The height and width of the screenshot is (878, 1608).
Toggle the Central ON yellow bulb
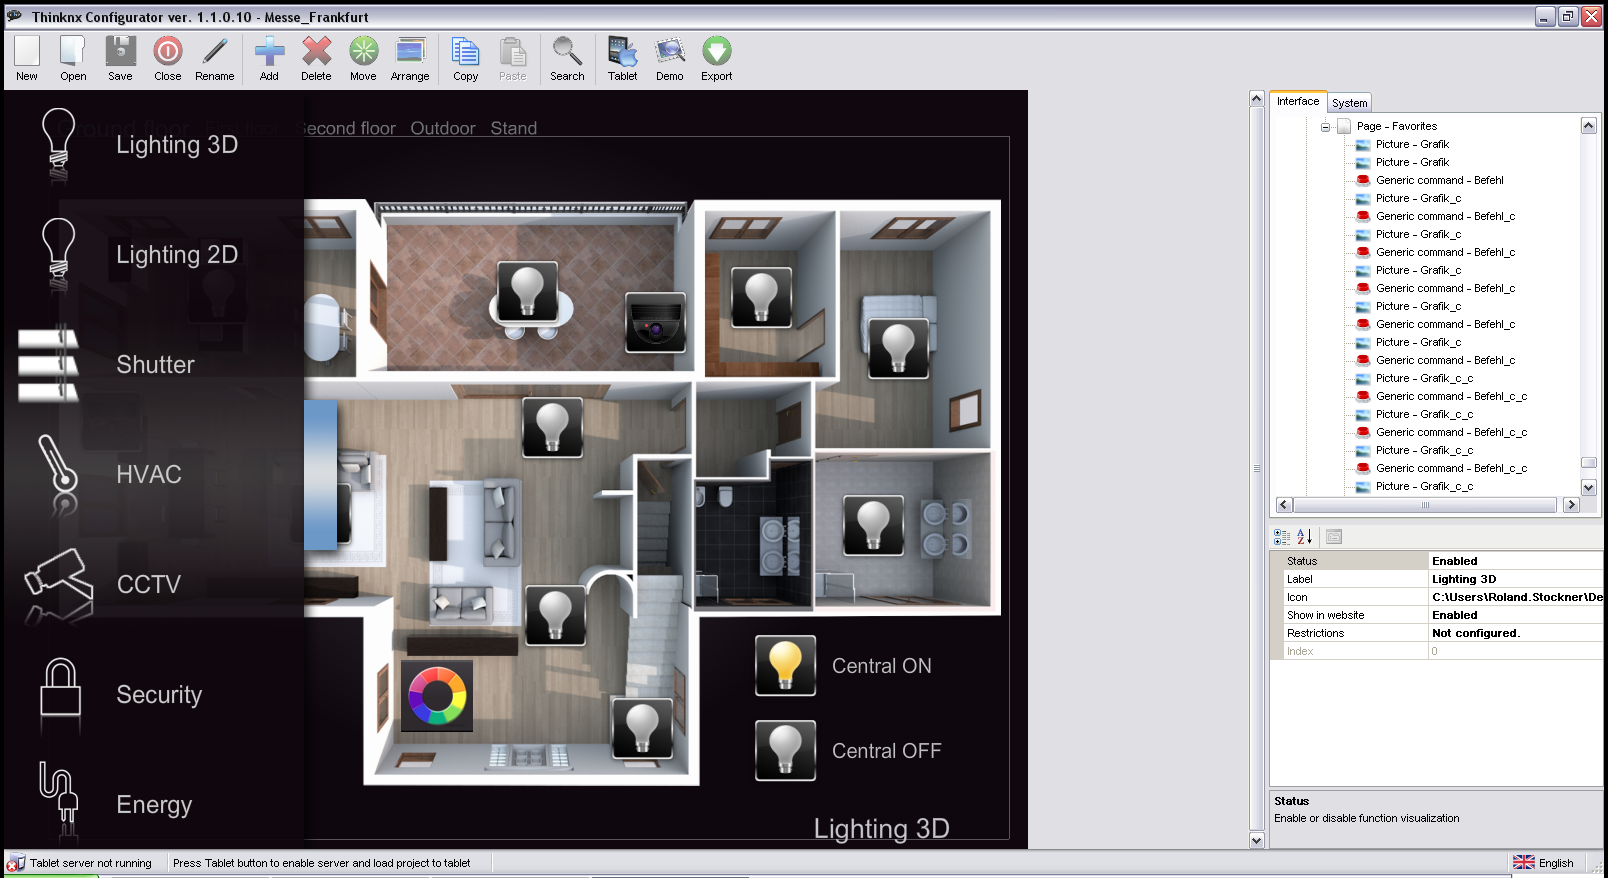(785, 665)
